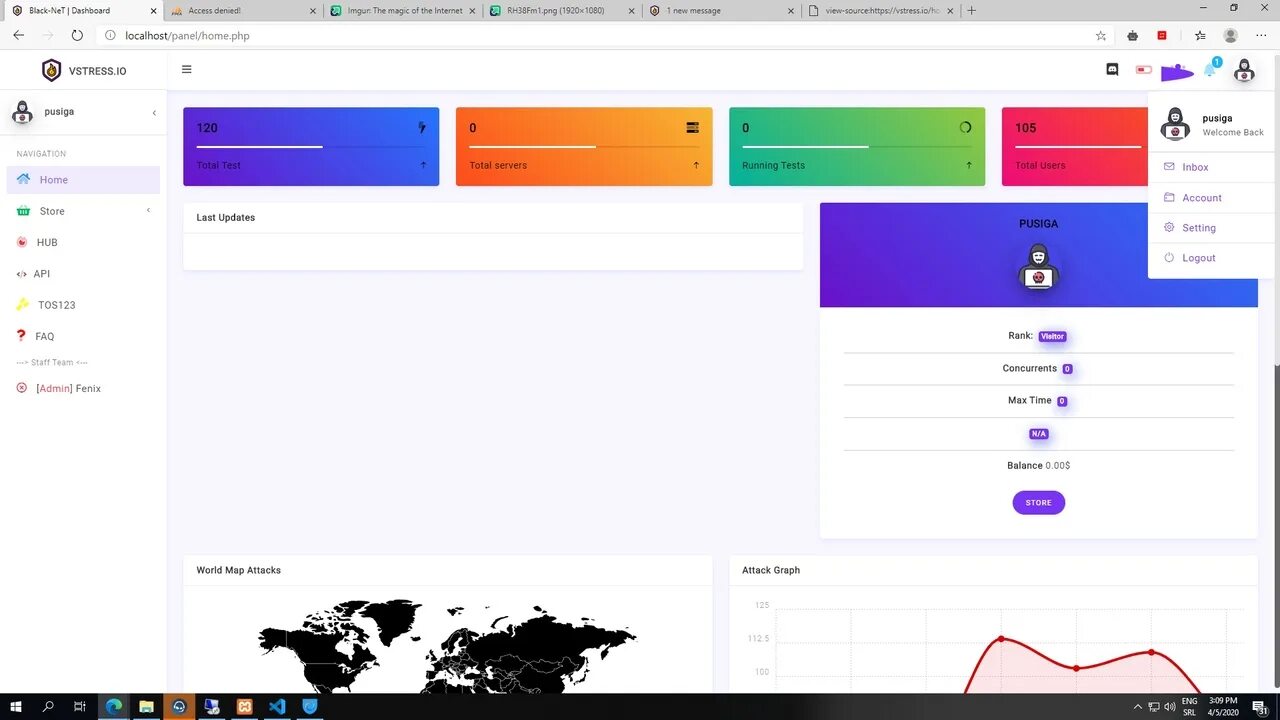Click the Last Updates panel header
The image size is (1280, 720).
[x=493, y=218]
